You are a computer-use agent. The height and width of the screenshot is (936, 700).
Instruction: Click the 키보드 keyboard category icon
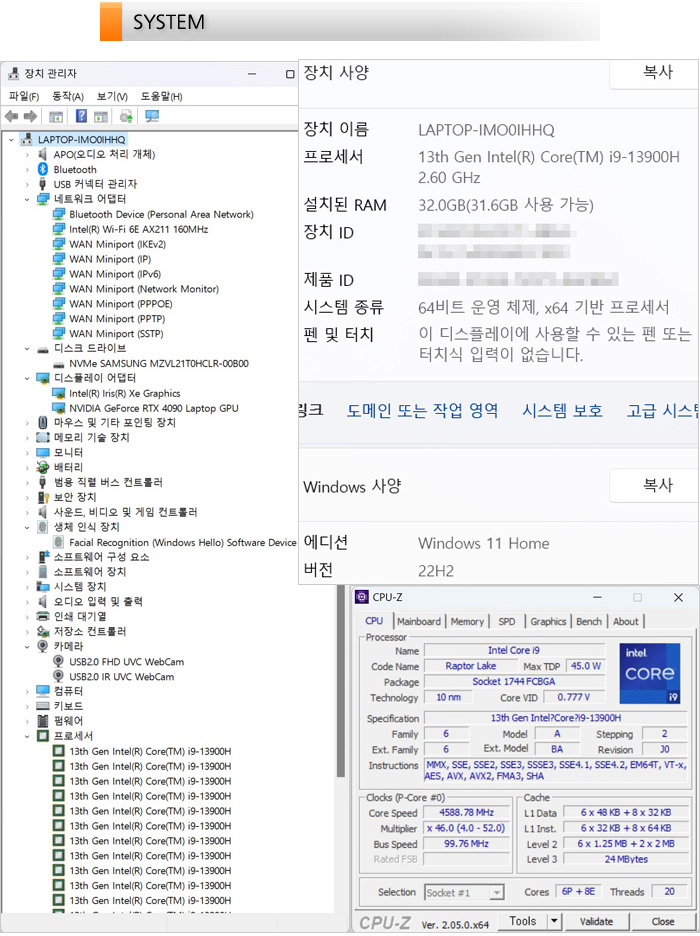pos(42,706)
